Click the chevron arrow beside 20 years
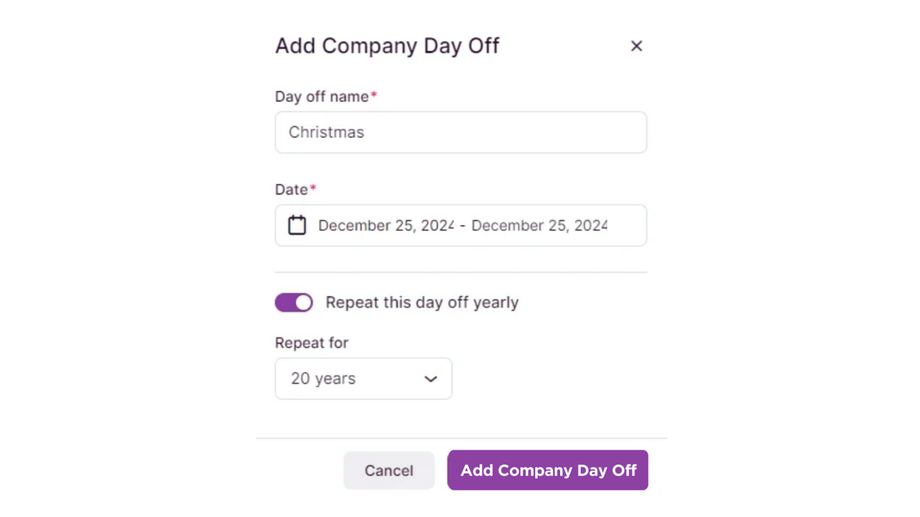The height and width of the screenshot is (517, 920). [x=431, y=379]
